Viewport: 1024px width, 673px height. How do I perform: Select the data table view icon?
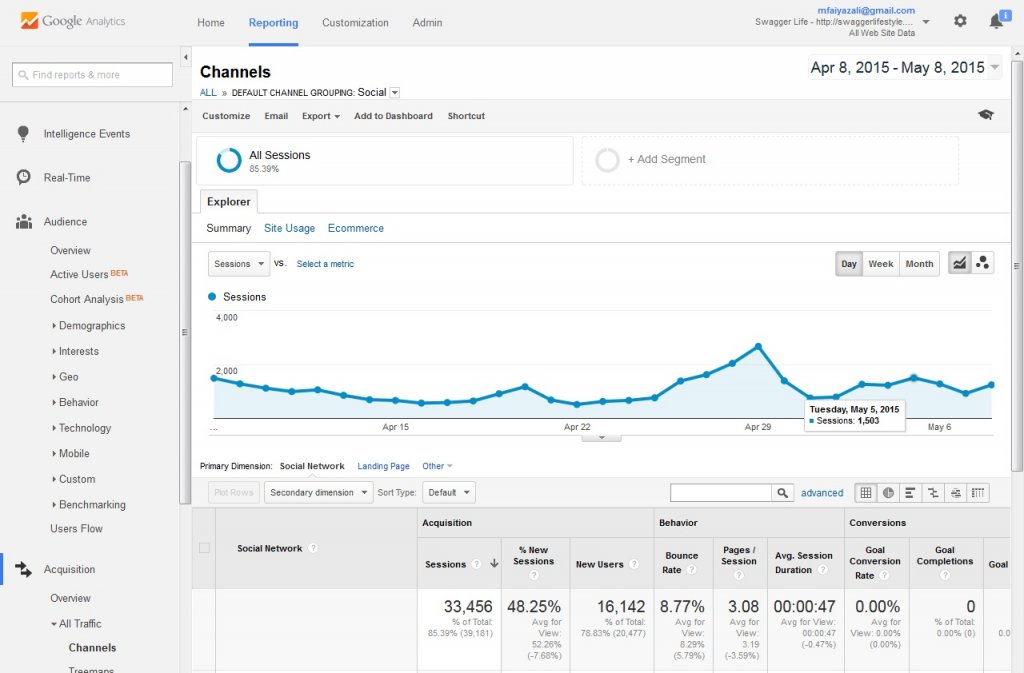866,493
